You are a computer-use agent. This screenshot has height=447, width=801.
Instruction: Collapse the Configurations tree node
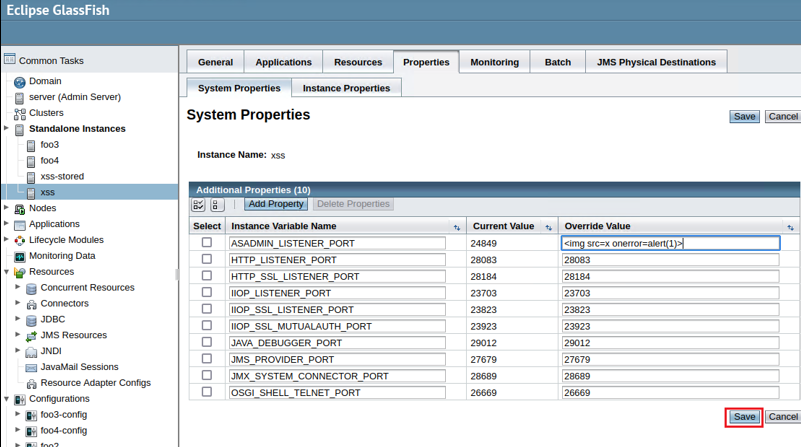click(x=6, y=398)
